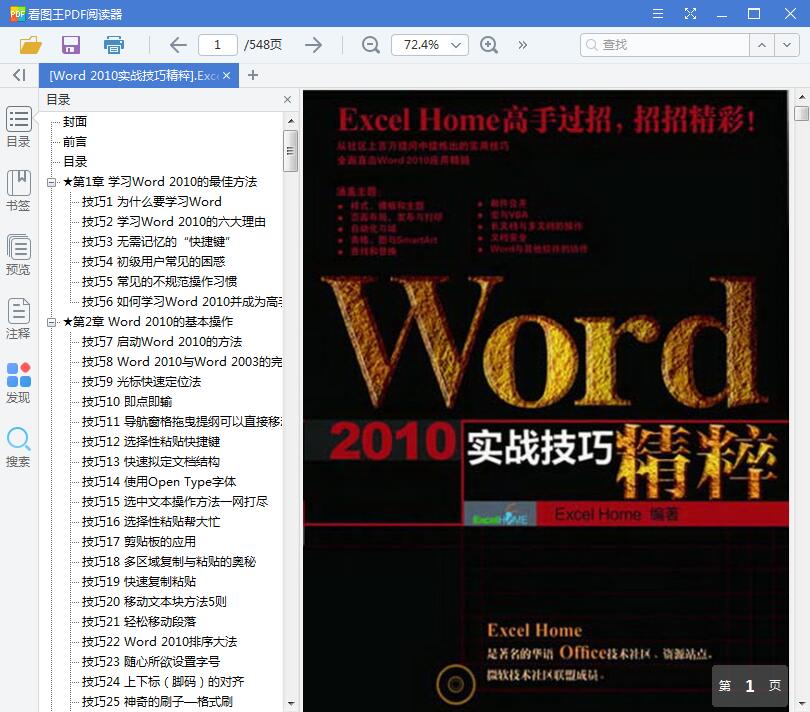Open the 发现 discover panel
The image size is (810, 712).
19,383
